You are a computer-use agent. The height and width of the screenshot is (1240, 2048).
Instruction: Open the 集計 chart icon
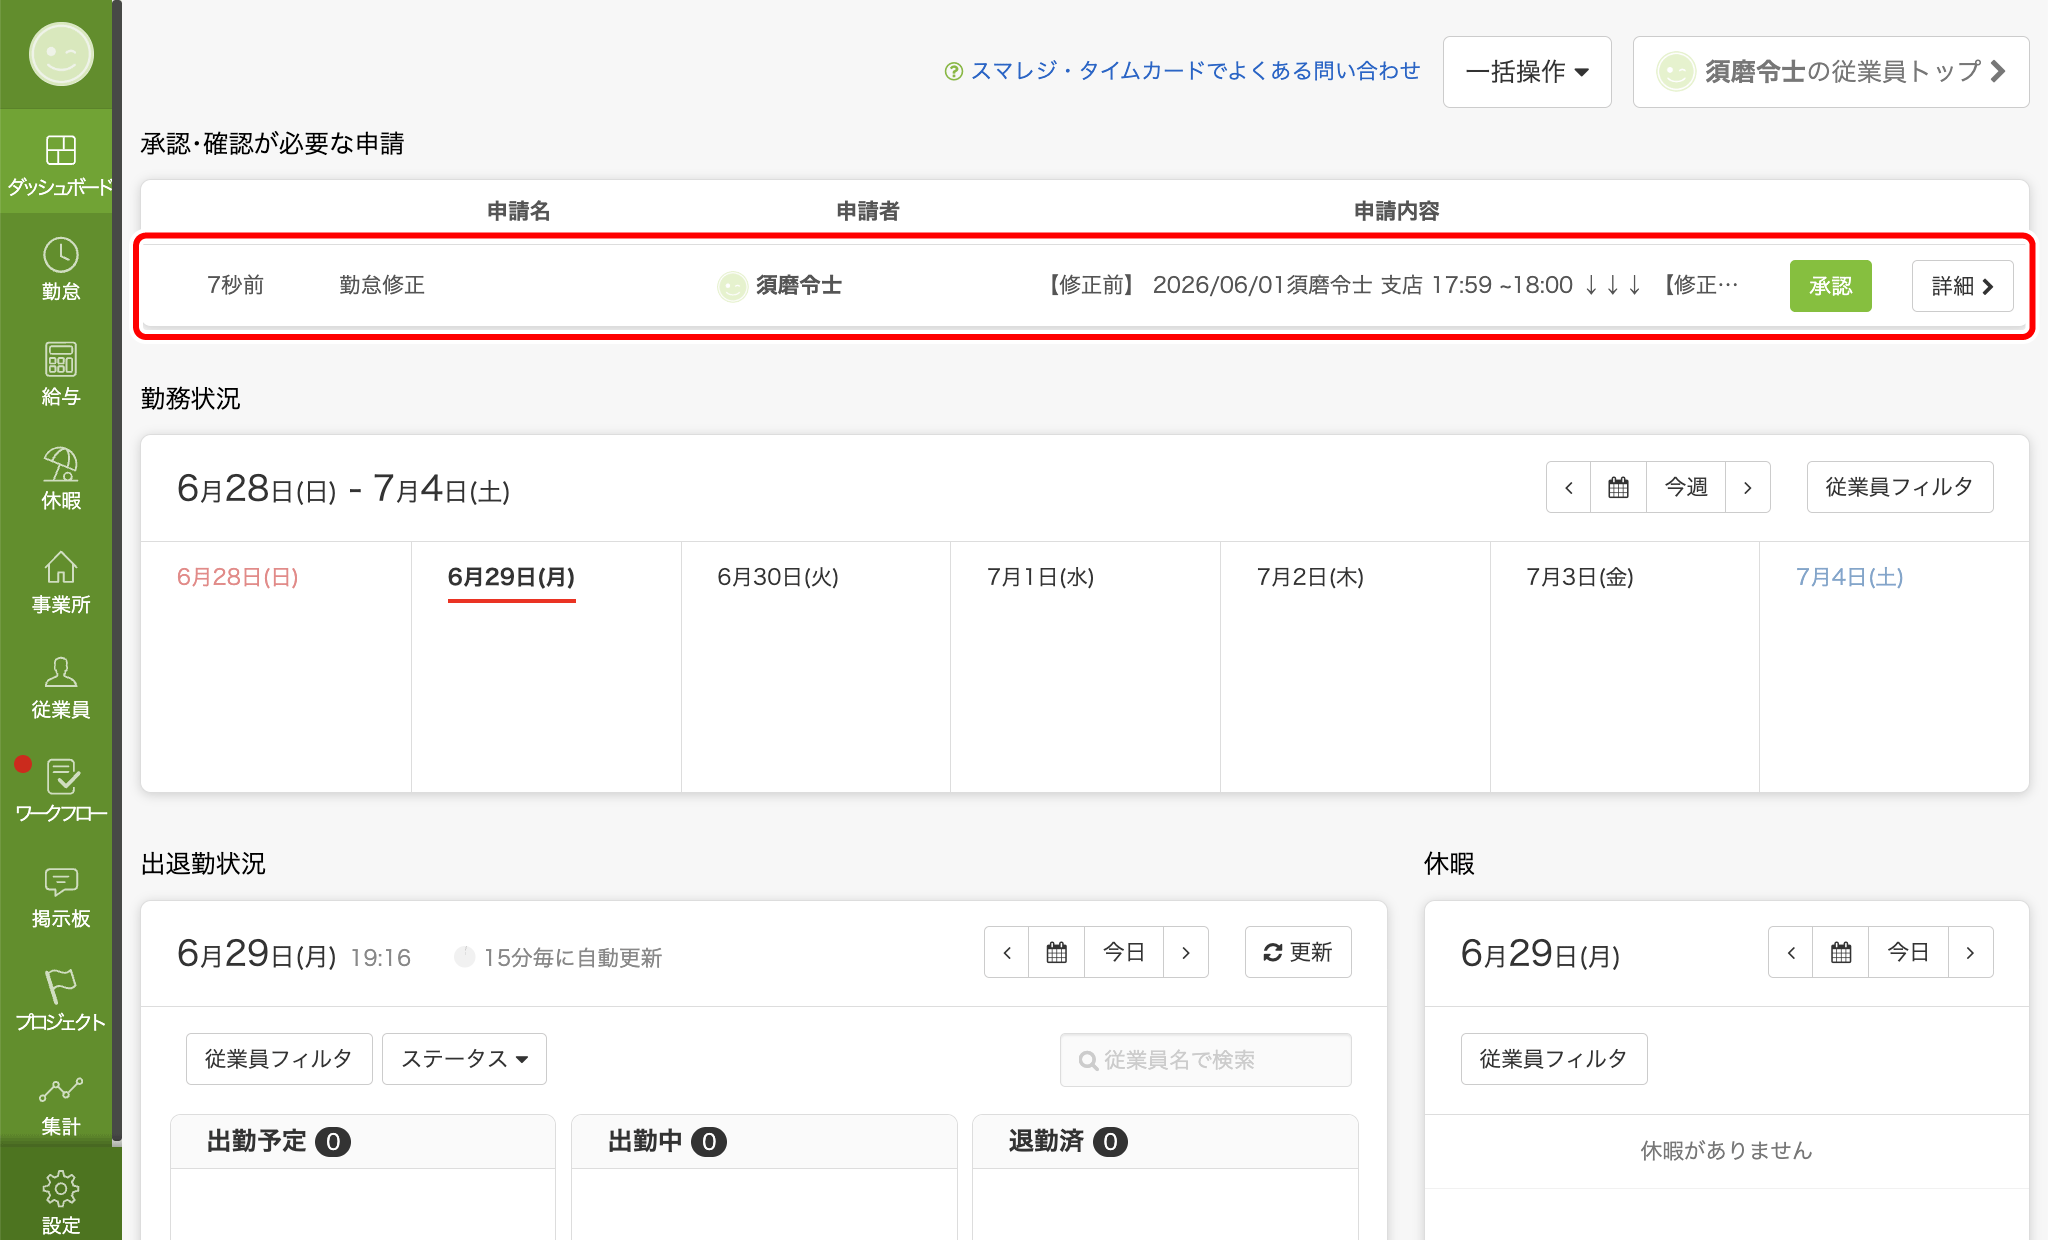(60, 1104)
